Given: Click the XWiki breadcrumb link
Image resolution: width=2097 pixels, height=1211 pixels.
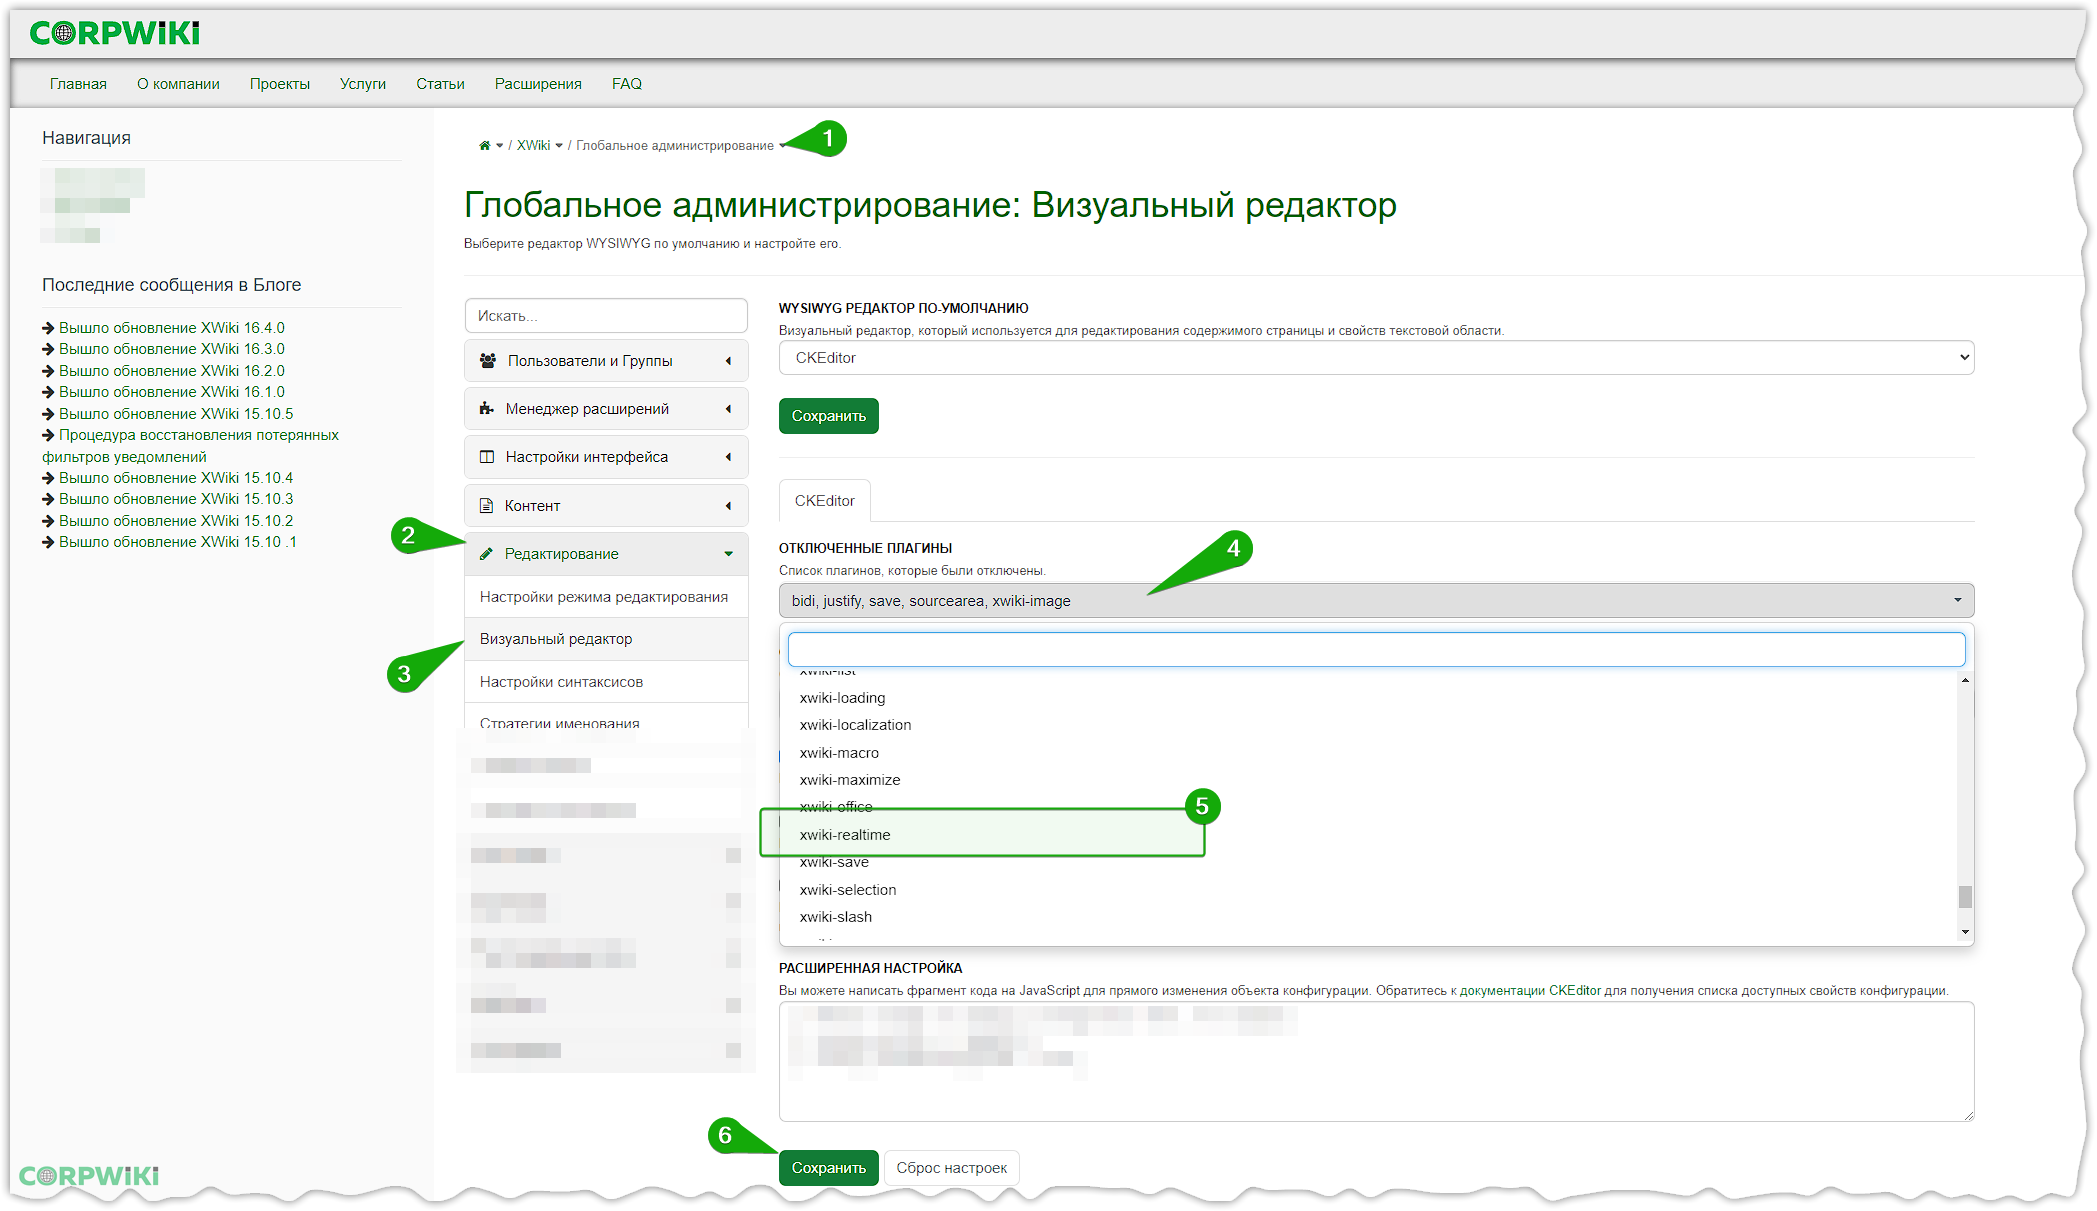Looking at the screenshot, I should 533,146.
